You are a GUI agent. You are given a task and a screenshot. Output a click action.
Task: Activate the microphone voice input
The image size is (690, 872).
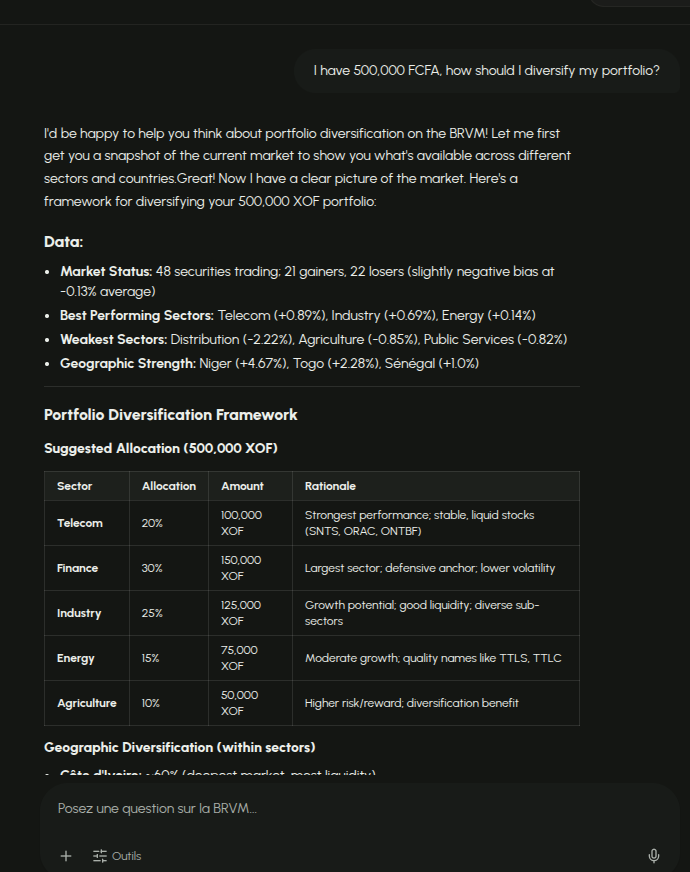tap(654, 856)
